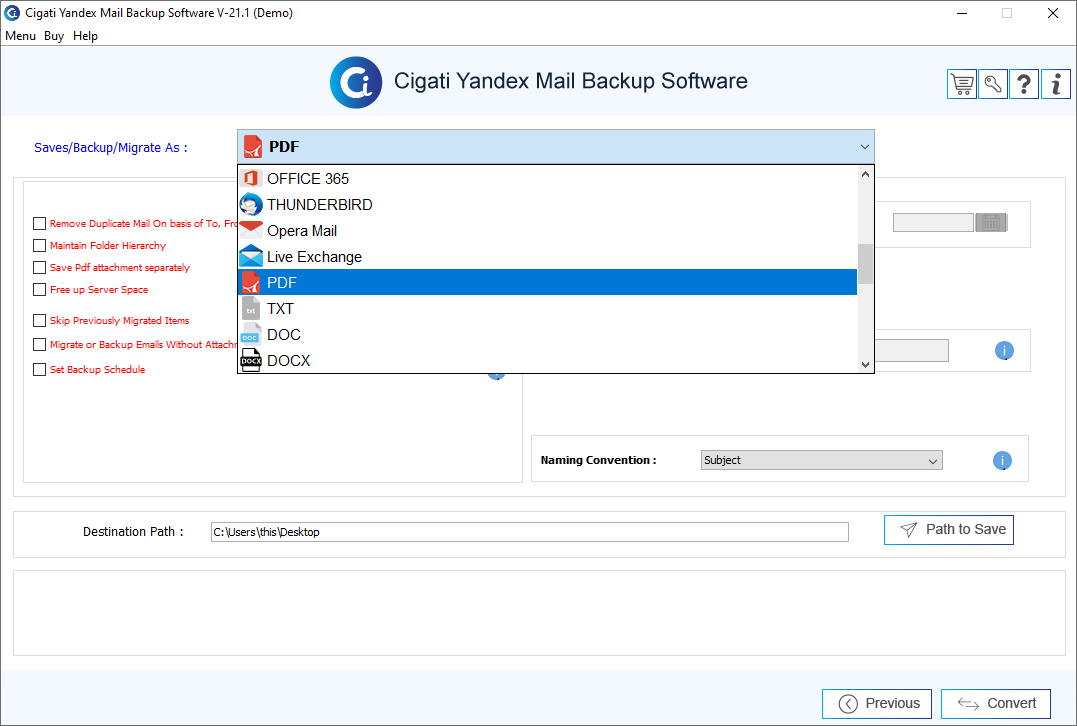Enable Remove Duplicate Mail checkbox
The height and width of the screenshot is (726, 1077).
coord(39,223)
